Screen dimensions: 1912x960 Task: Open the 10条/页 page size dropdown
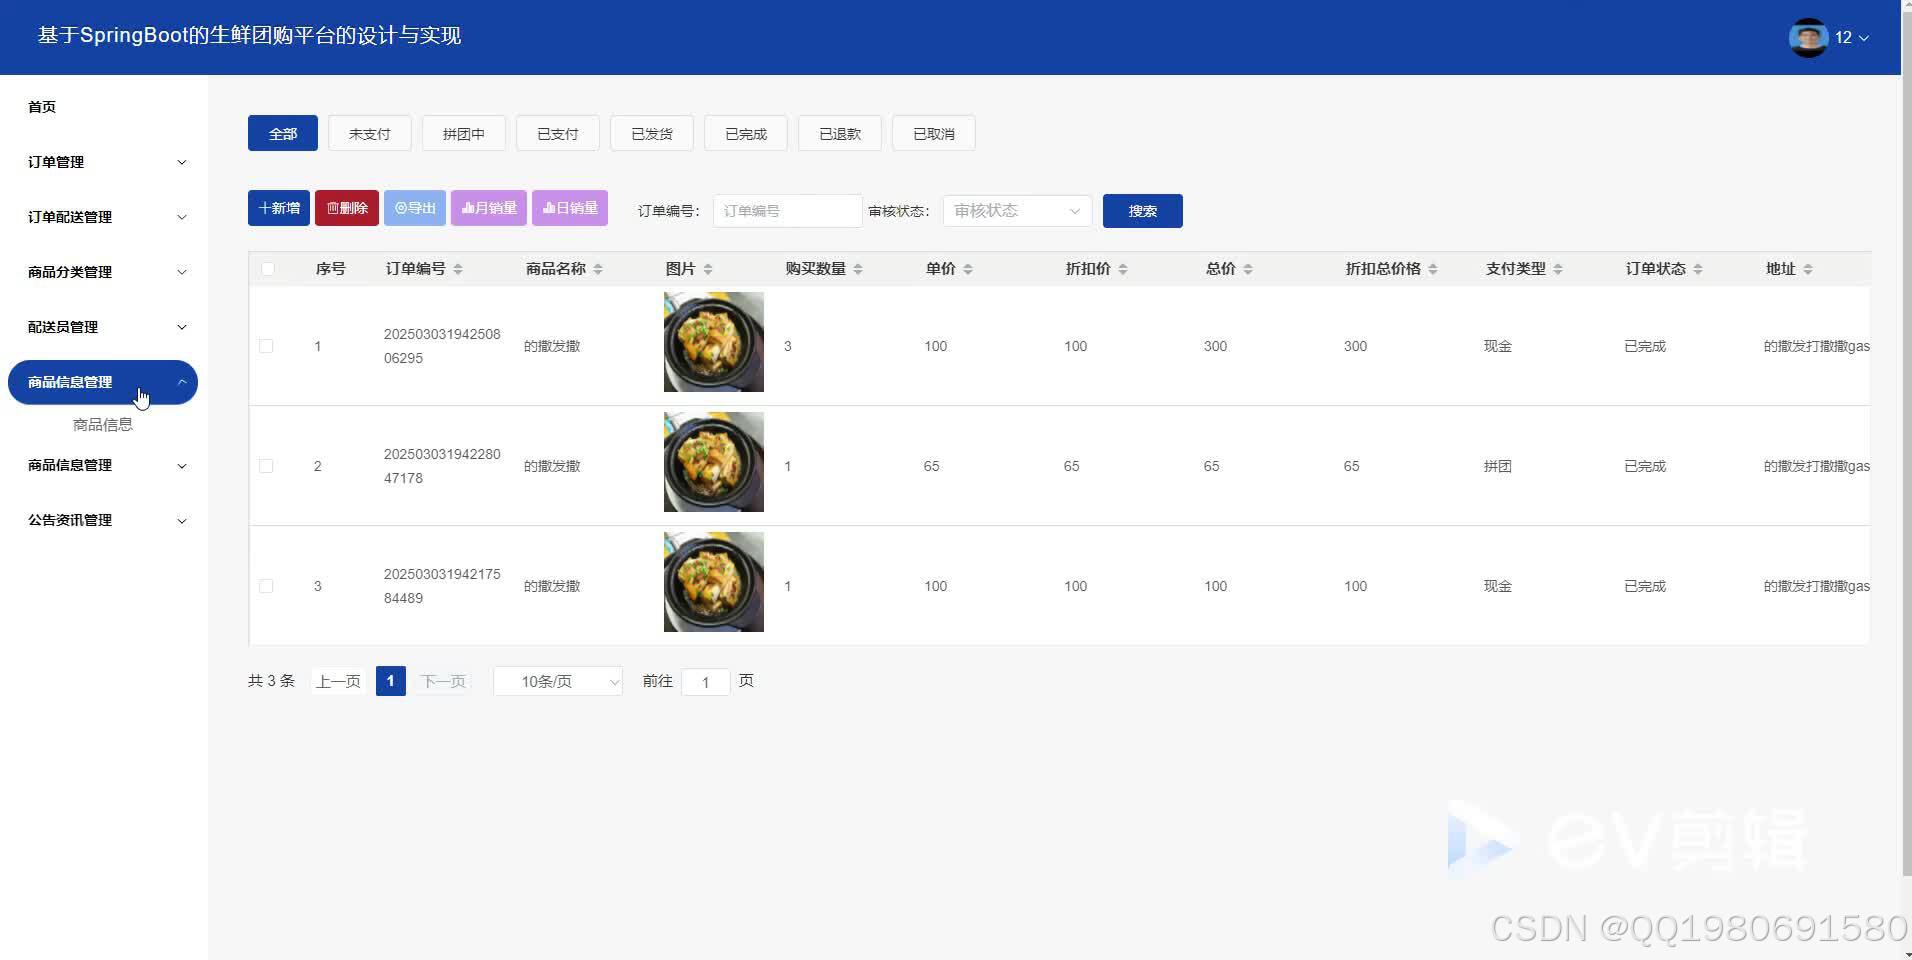558,681
